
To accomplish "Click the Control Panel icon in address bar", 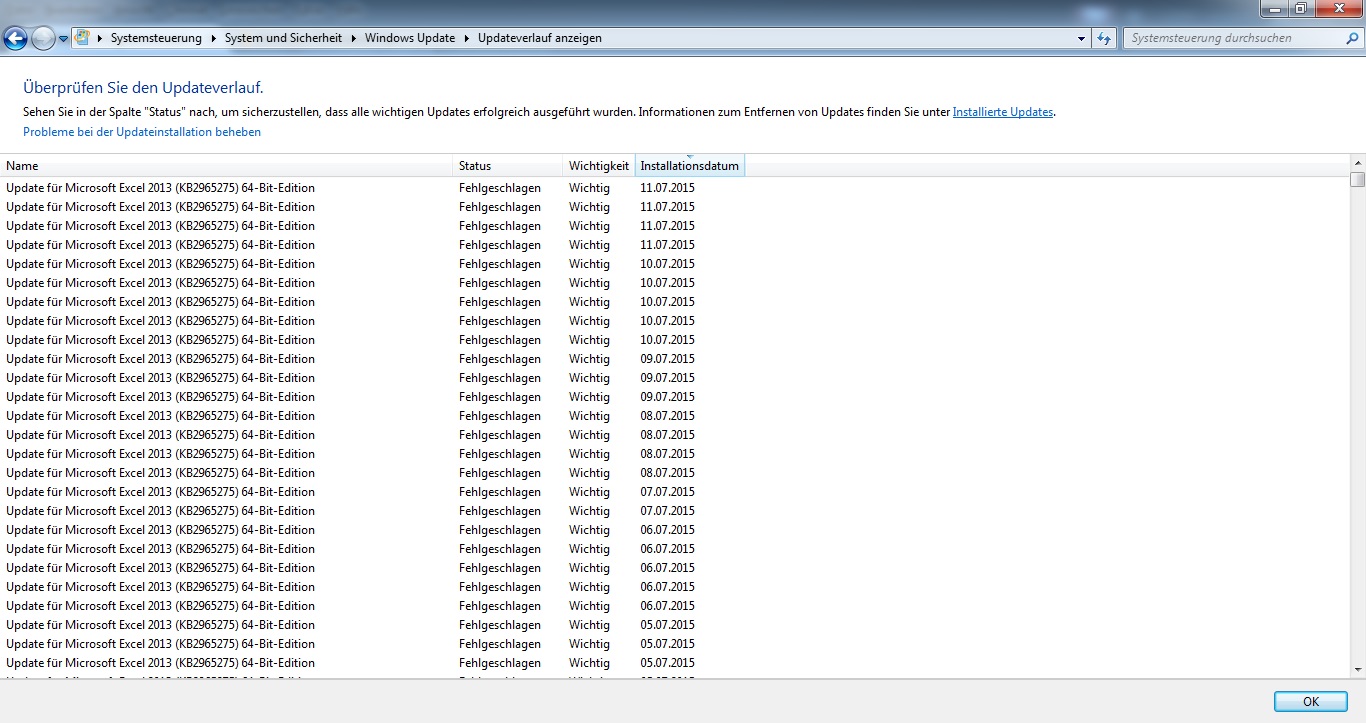I will pyautogui.click(x=83, y=38).
